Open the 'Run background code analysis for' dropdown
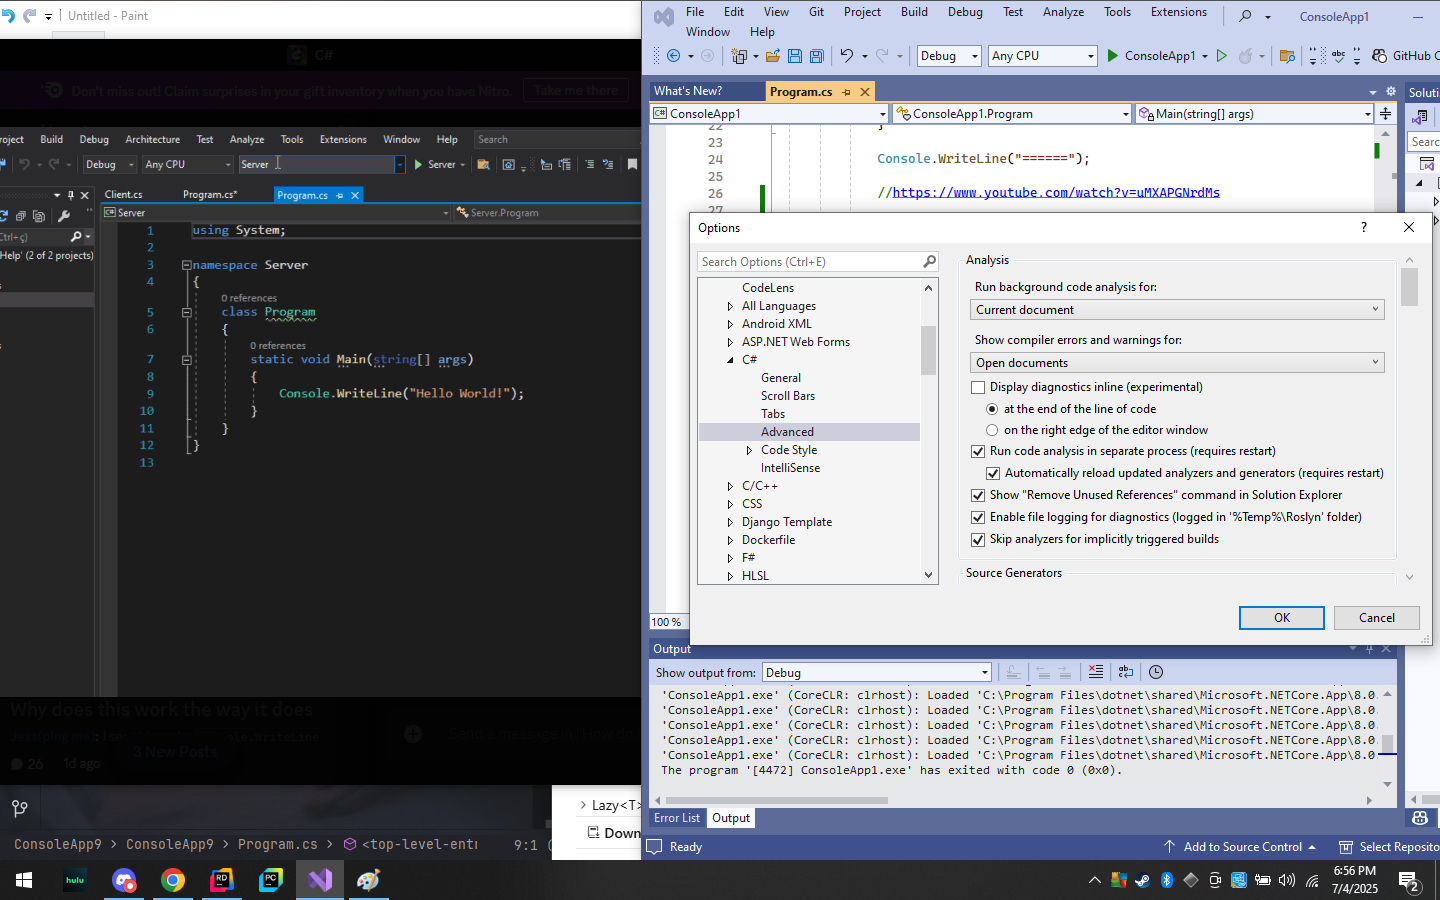Viewport: 1440px width, 900px height. [x=1177, y=310]
